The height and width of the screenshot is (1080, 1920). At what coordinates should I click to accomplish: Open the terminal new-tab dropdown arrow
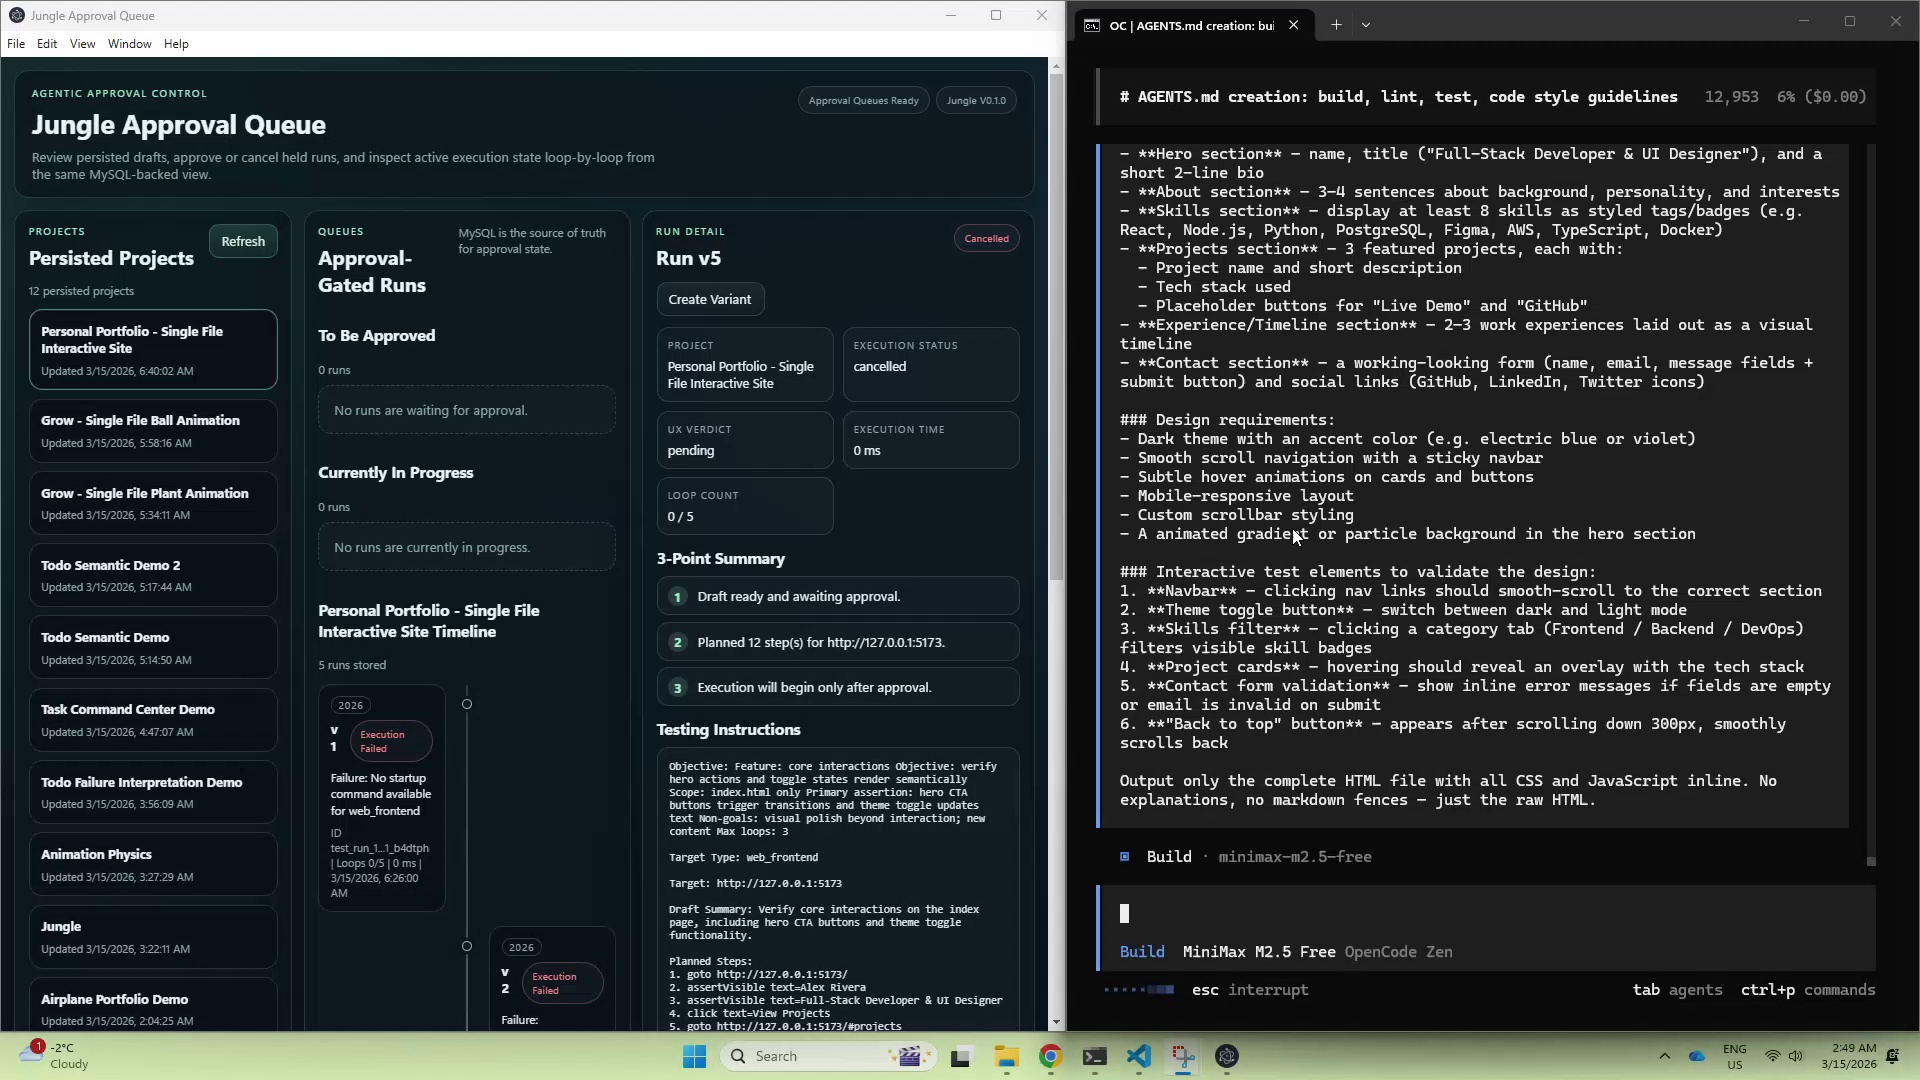tap(1366, 25)
